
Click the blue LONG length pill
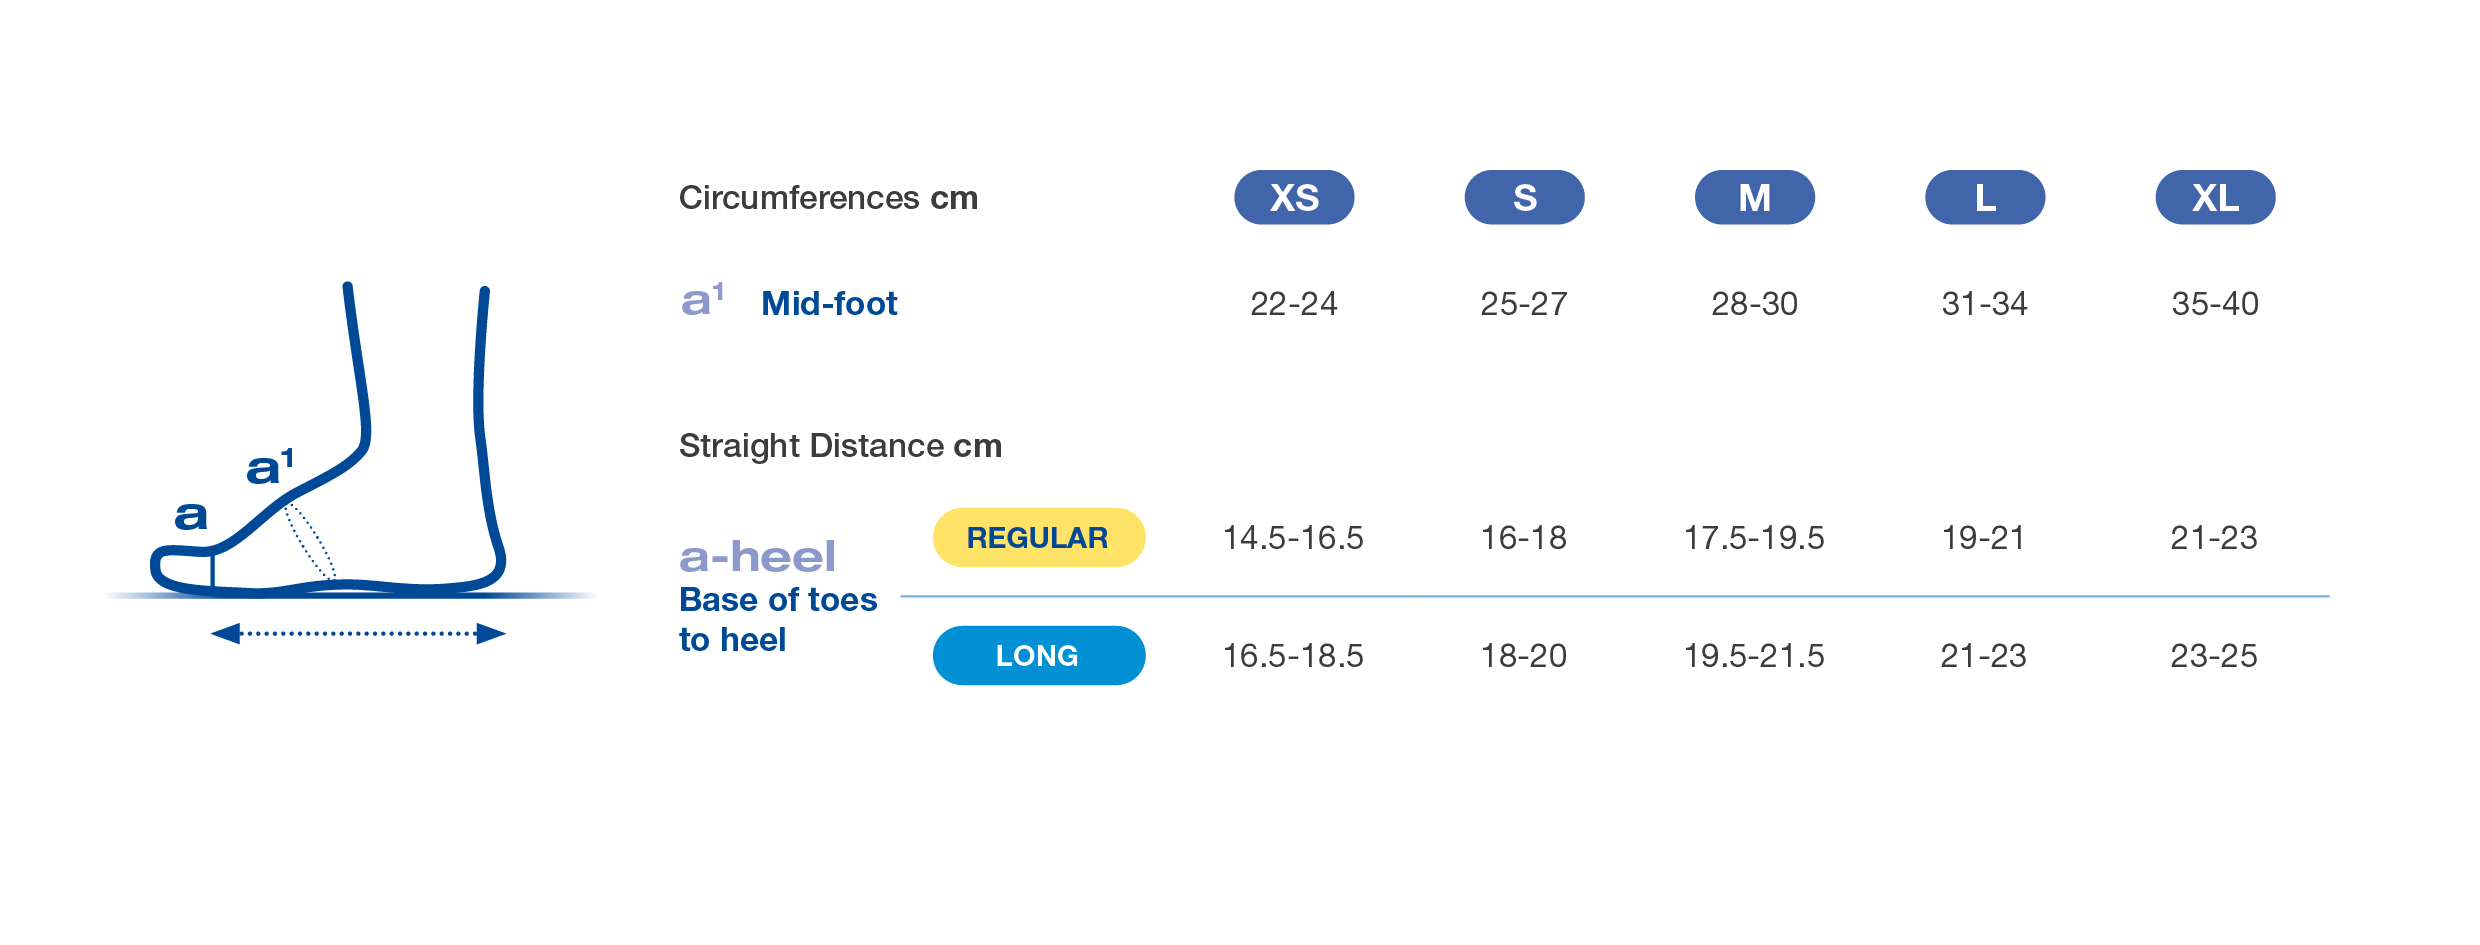click(1038, 656)
